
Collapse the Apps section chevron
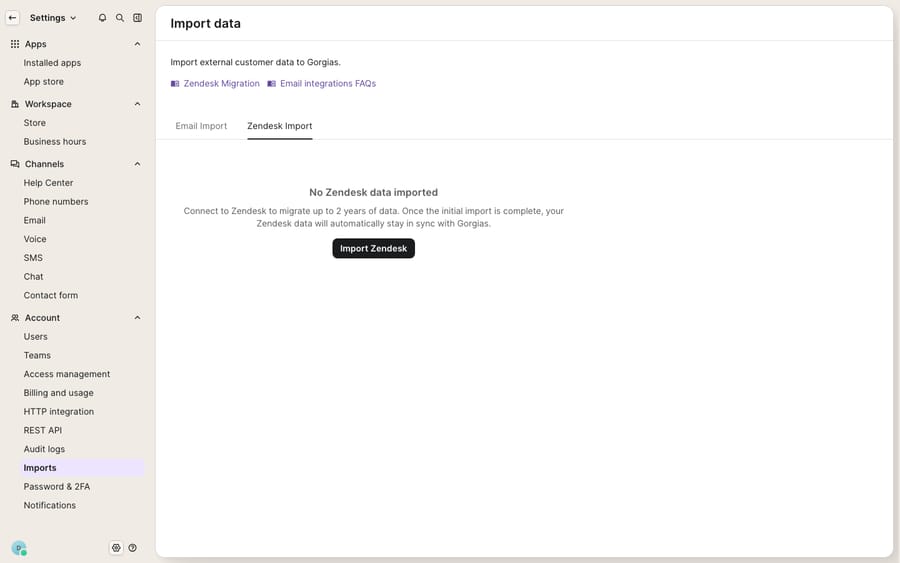(x=137, y=44)
